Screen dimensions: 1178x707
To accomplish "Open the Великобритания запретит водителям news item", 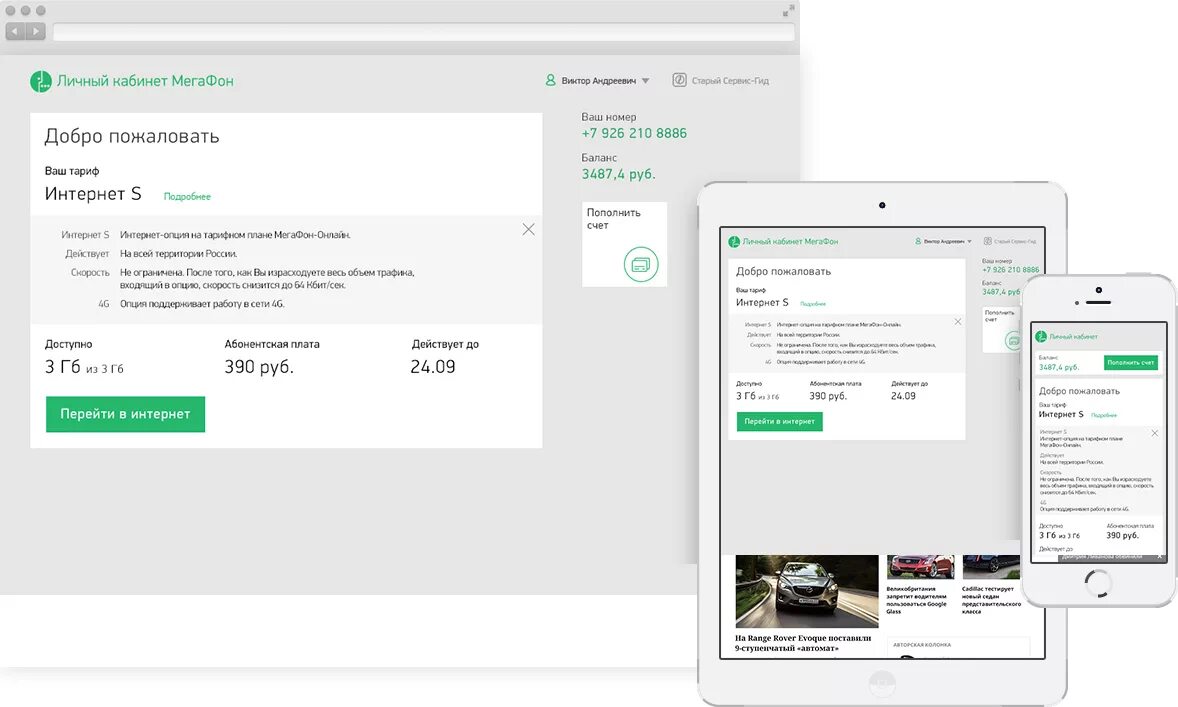I will 917,600.
